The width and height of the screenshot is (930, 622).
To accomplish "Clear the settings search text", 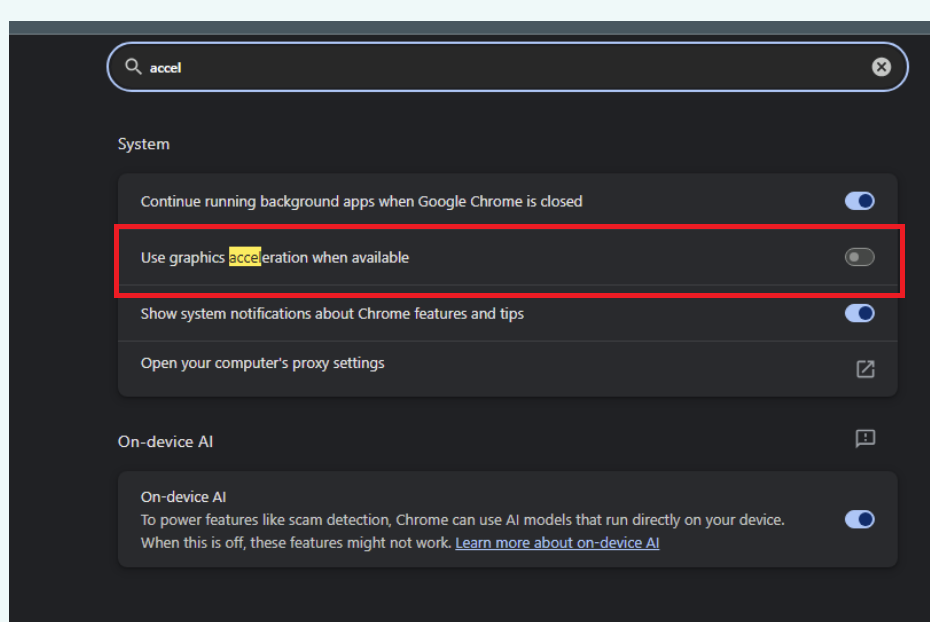I will click(881, 67).
